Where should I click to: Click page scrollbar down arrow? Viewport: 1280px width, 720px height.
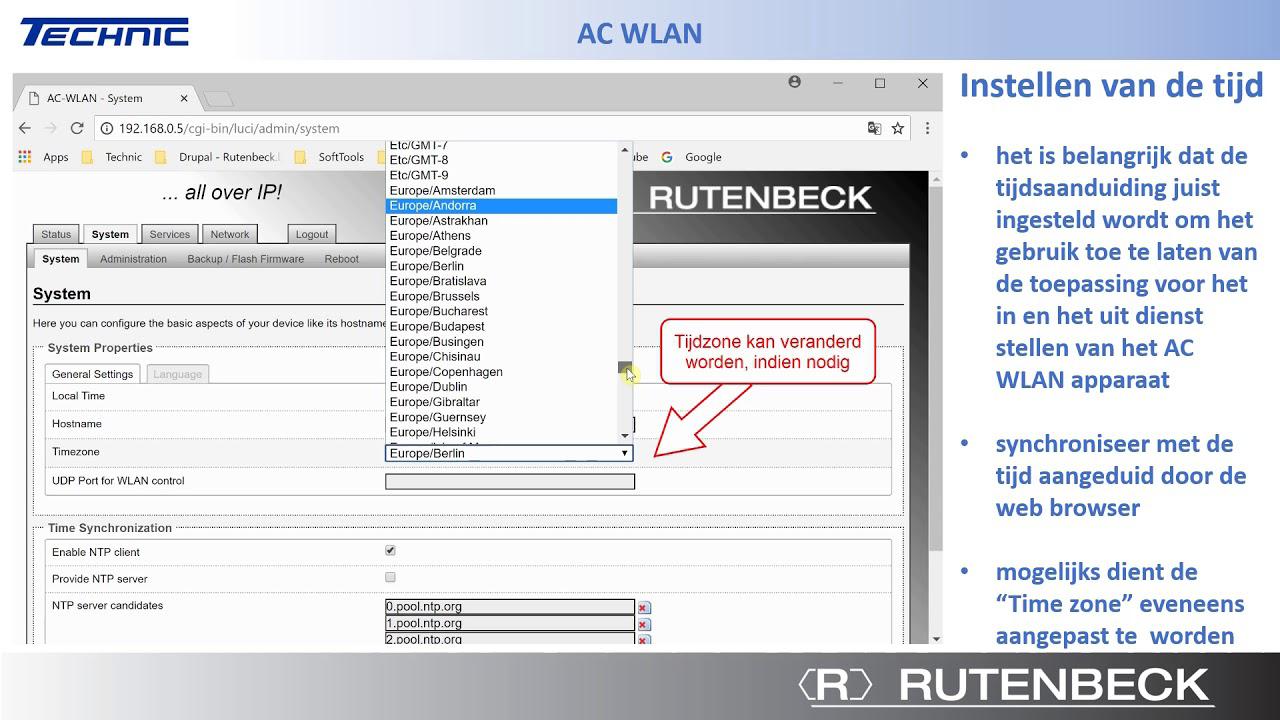936,638
